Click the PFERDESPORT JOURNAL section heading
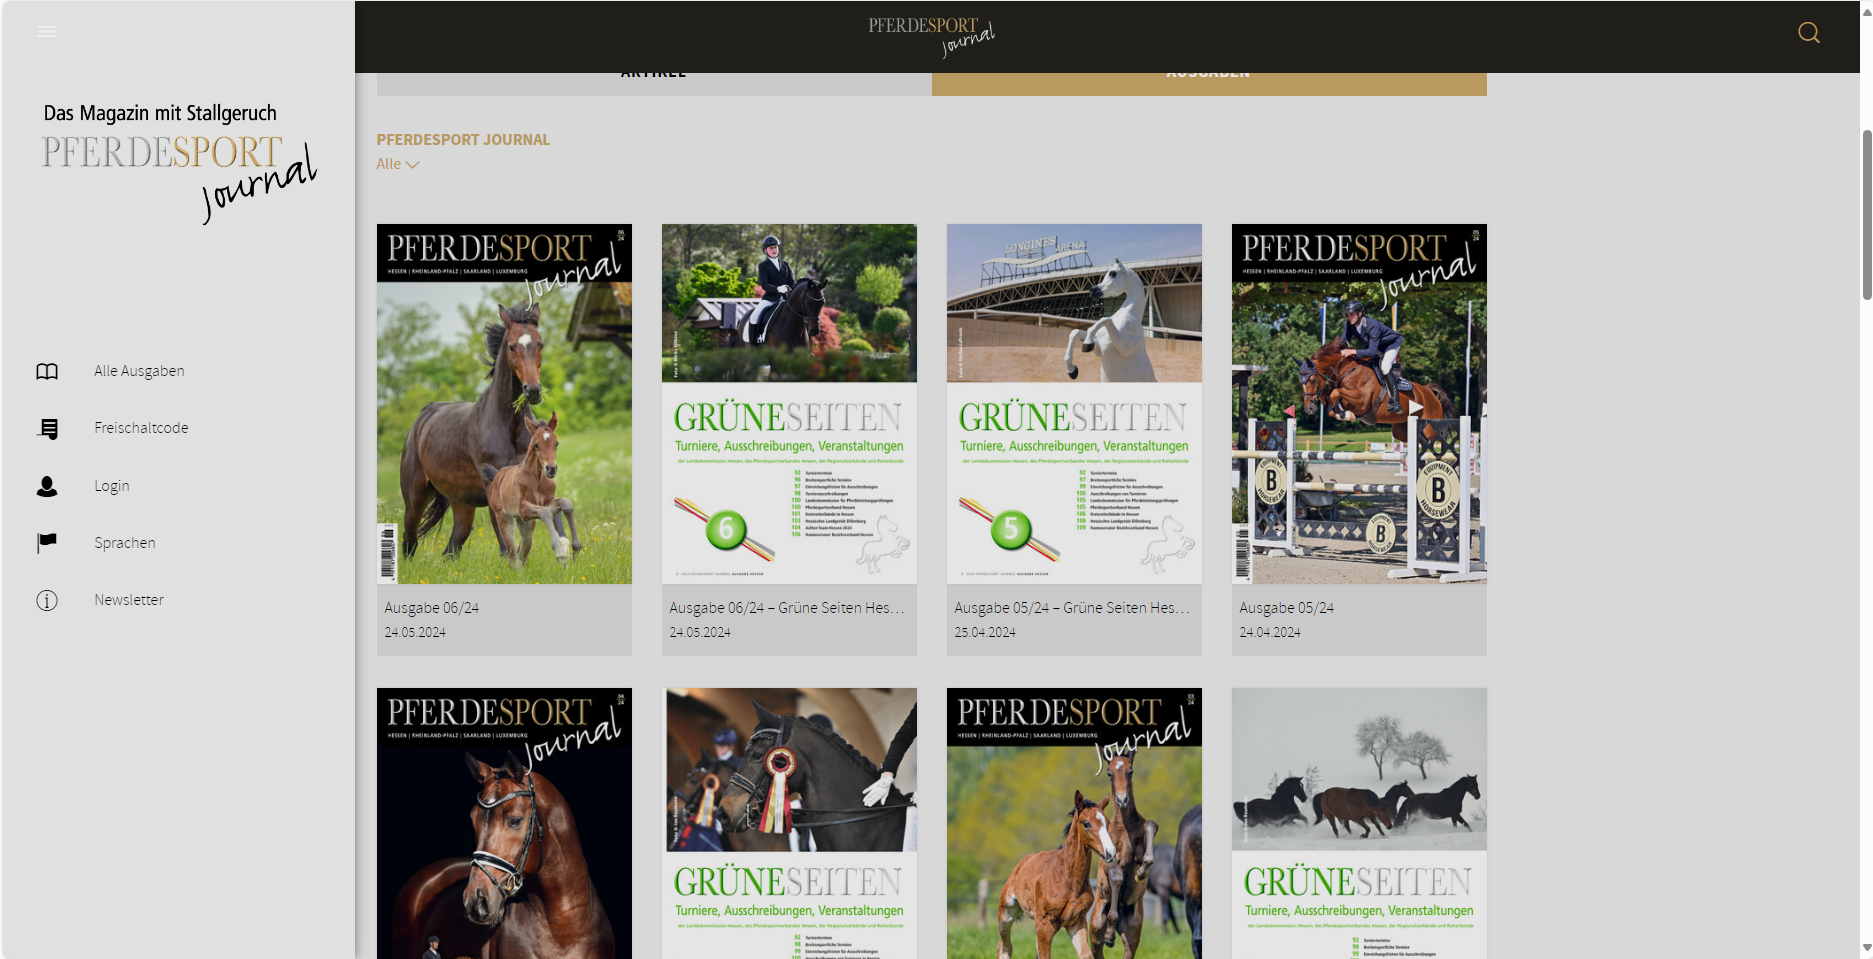This screenshot has height=959, width=1873. [463, 140]
